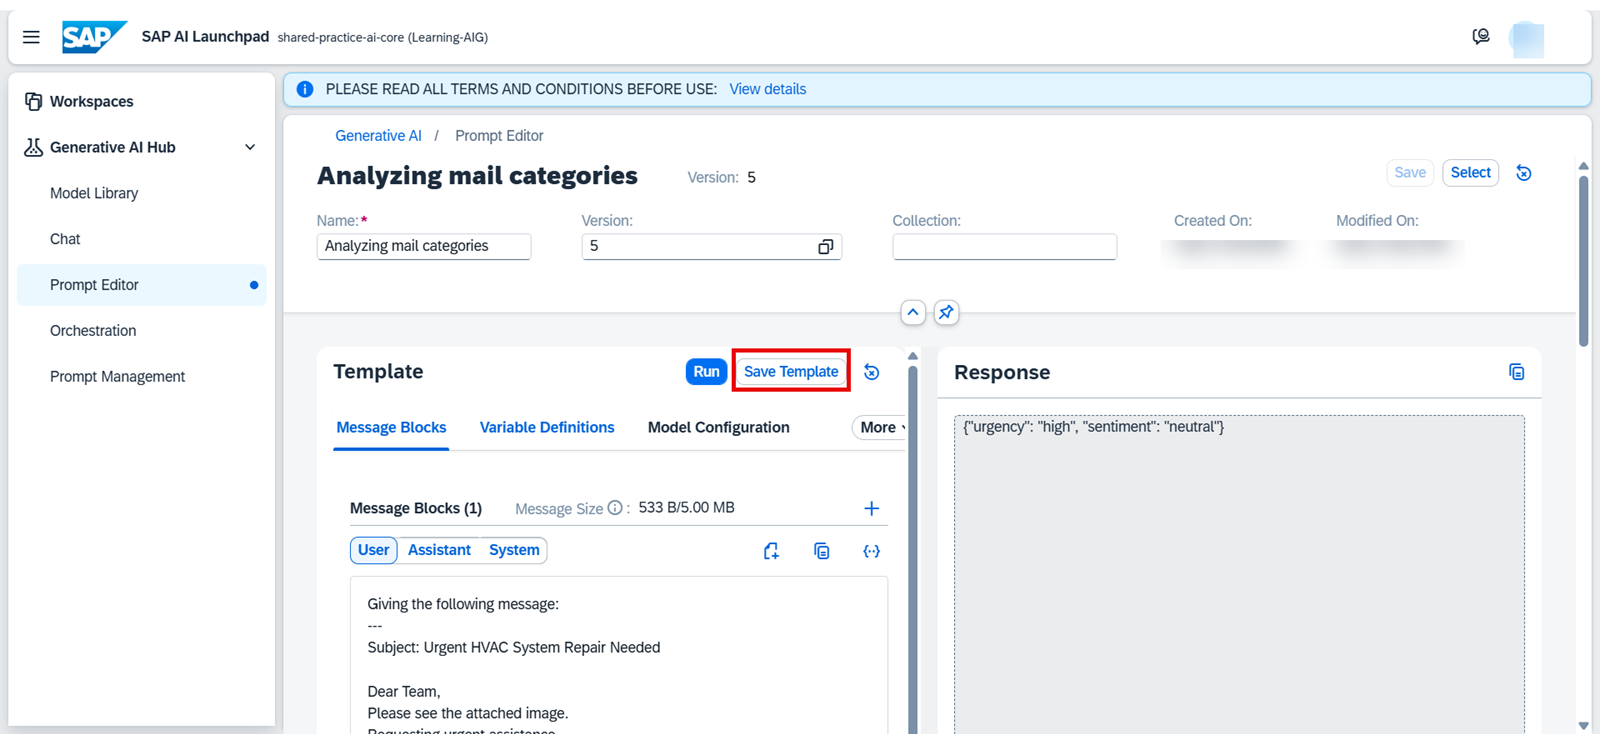
Task: Open the View details link
Action: click(x=768, y=89)
